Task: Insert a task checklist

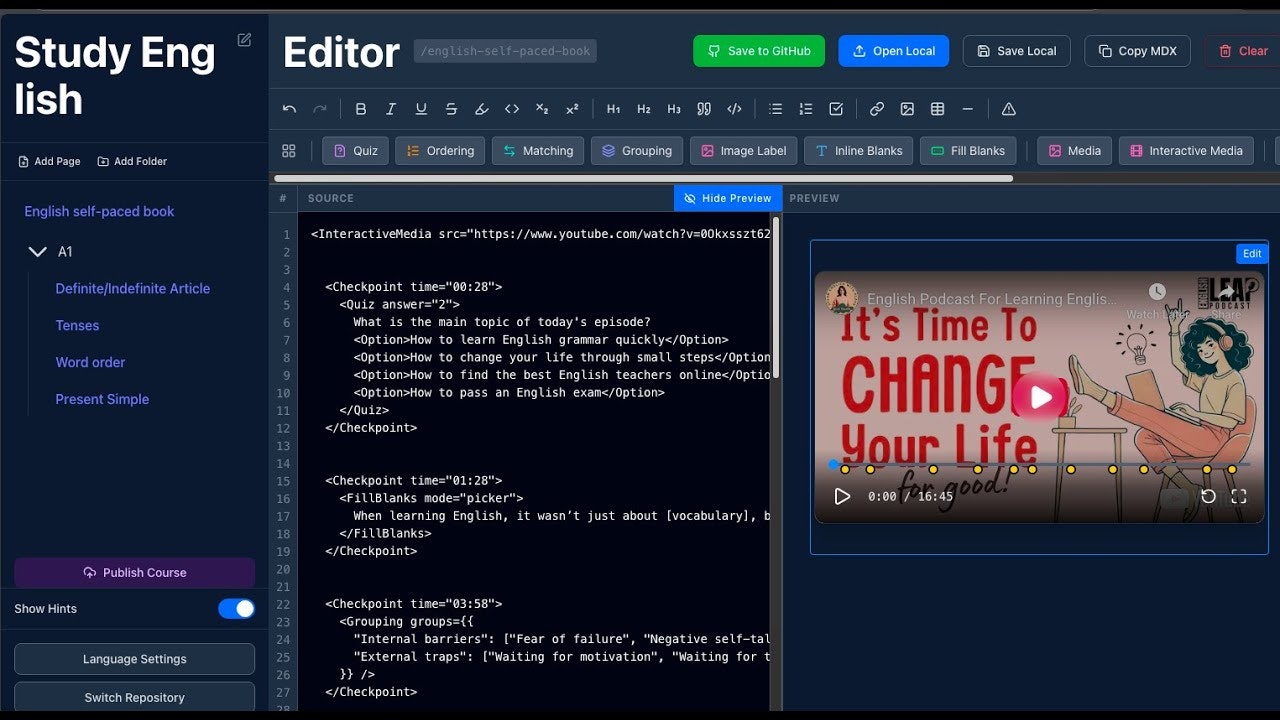Action: (x=836, y=109)
